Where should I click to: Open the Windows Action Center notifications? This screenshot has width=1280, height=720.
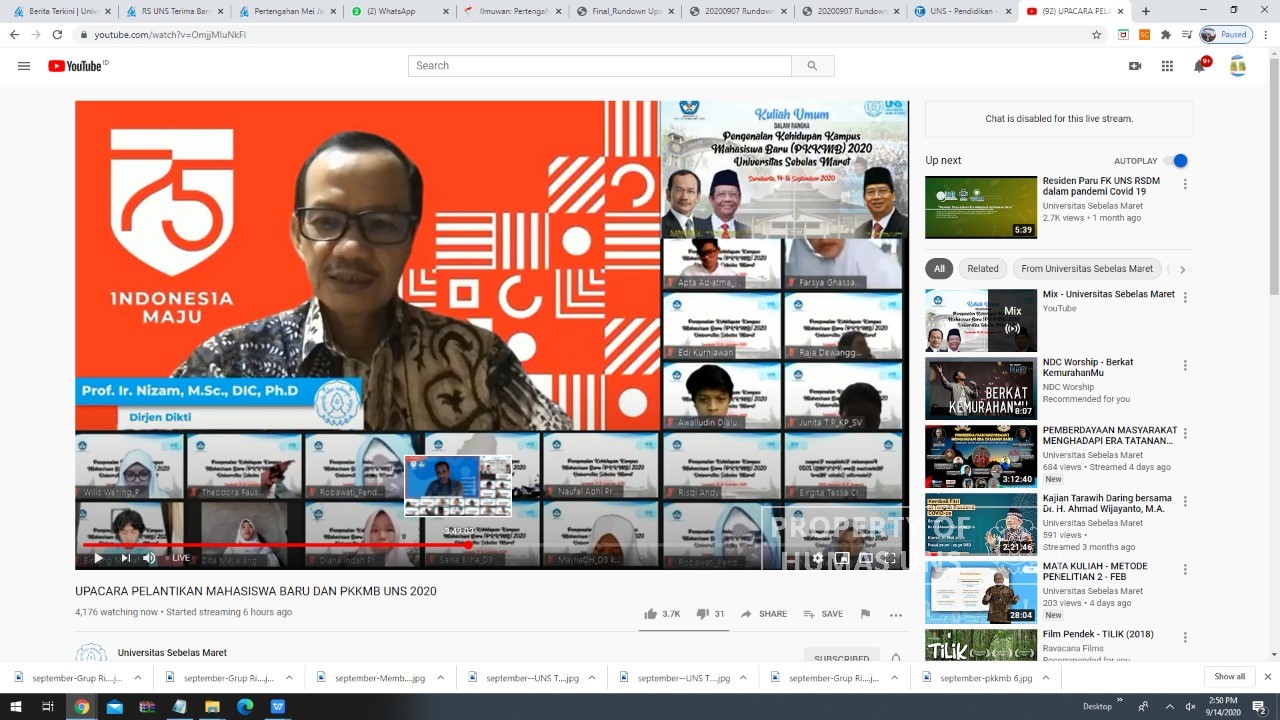(1260, 706)
